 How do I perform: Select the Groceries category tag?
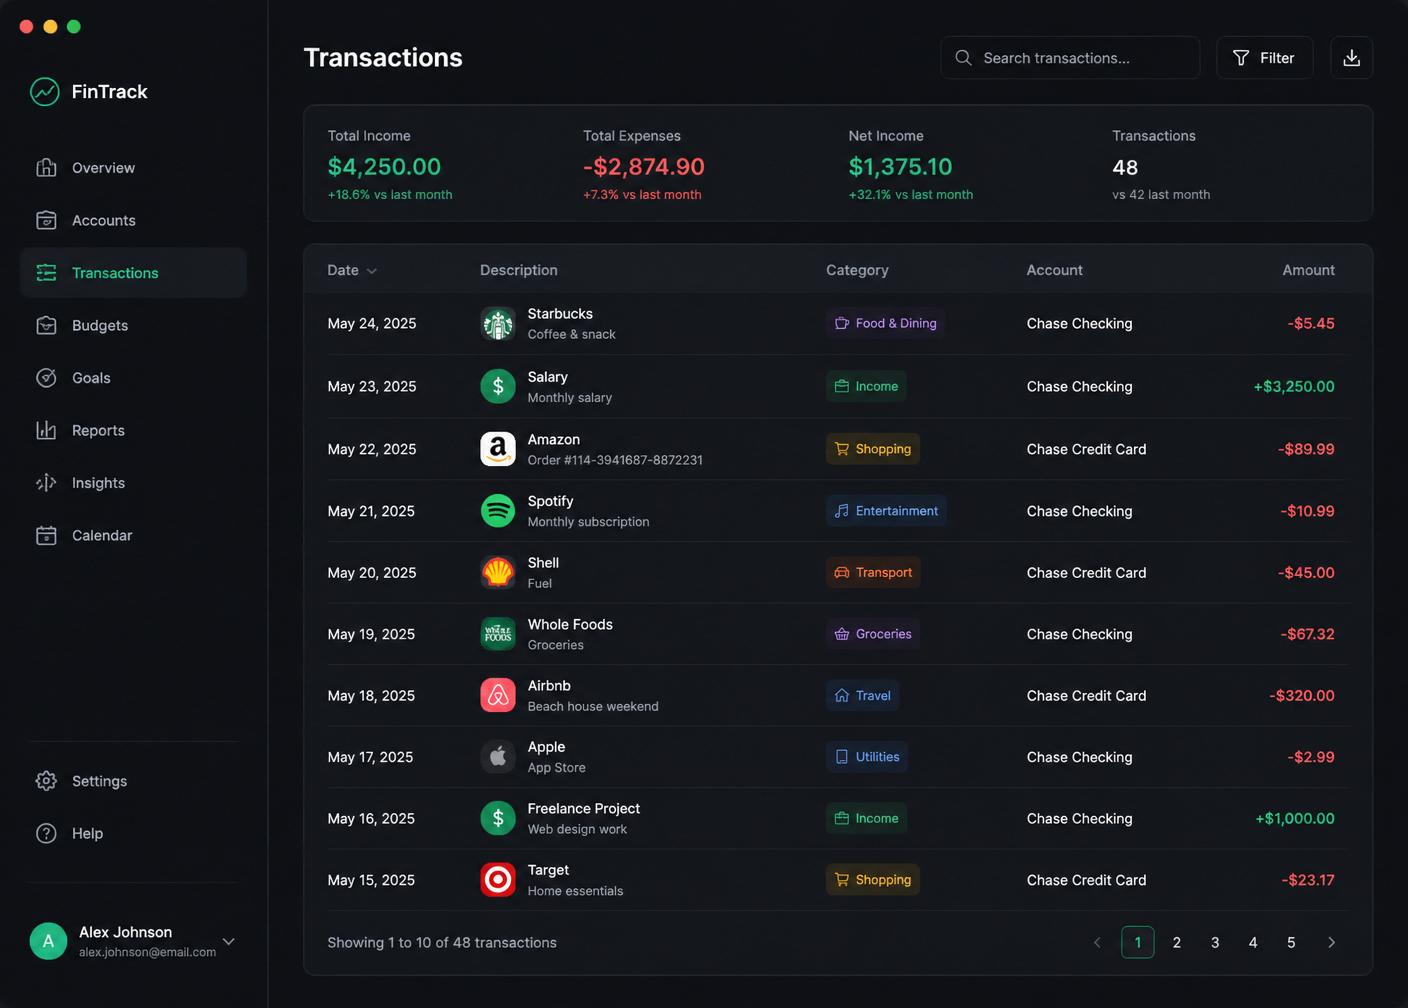(x=873, y=634)
